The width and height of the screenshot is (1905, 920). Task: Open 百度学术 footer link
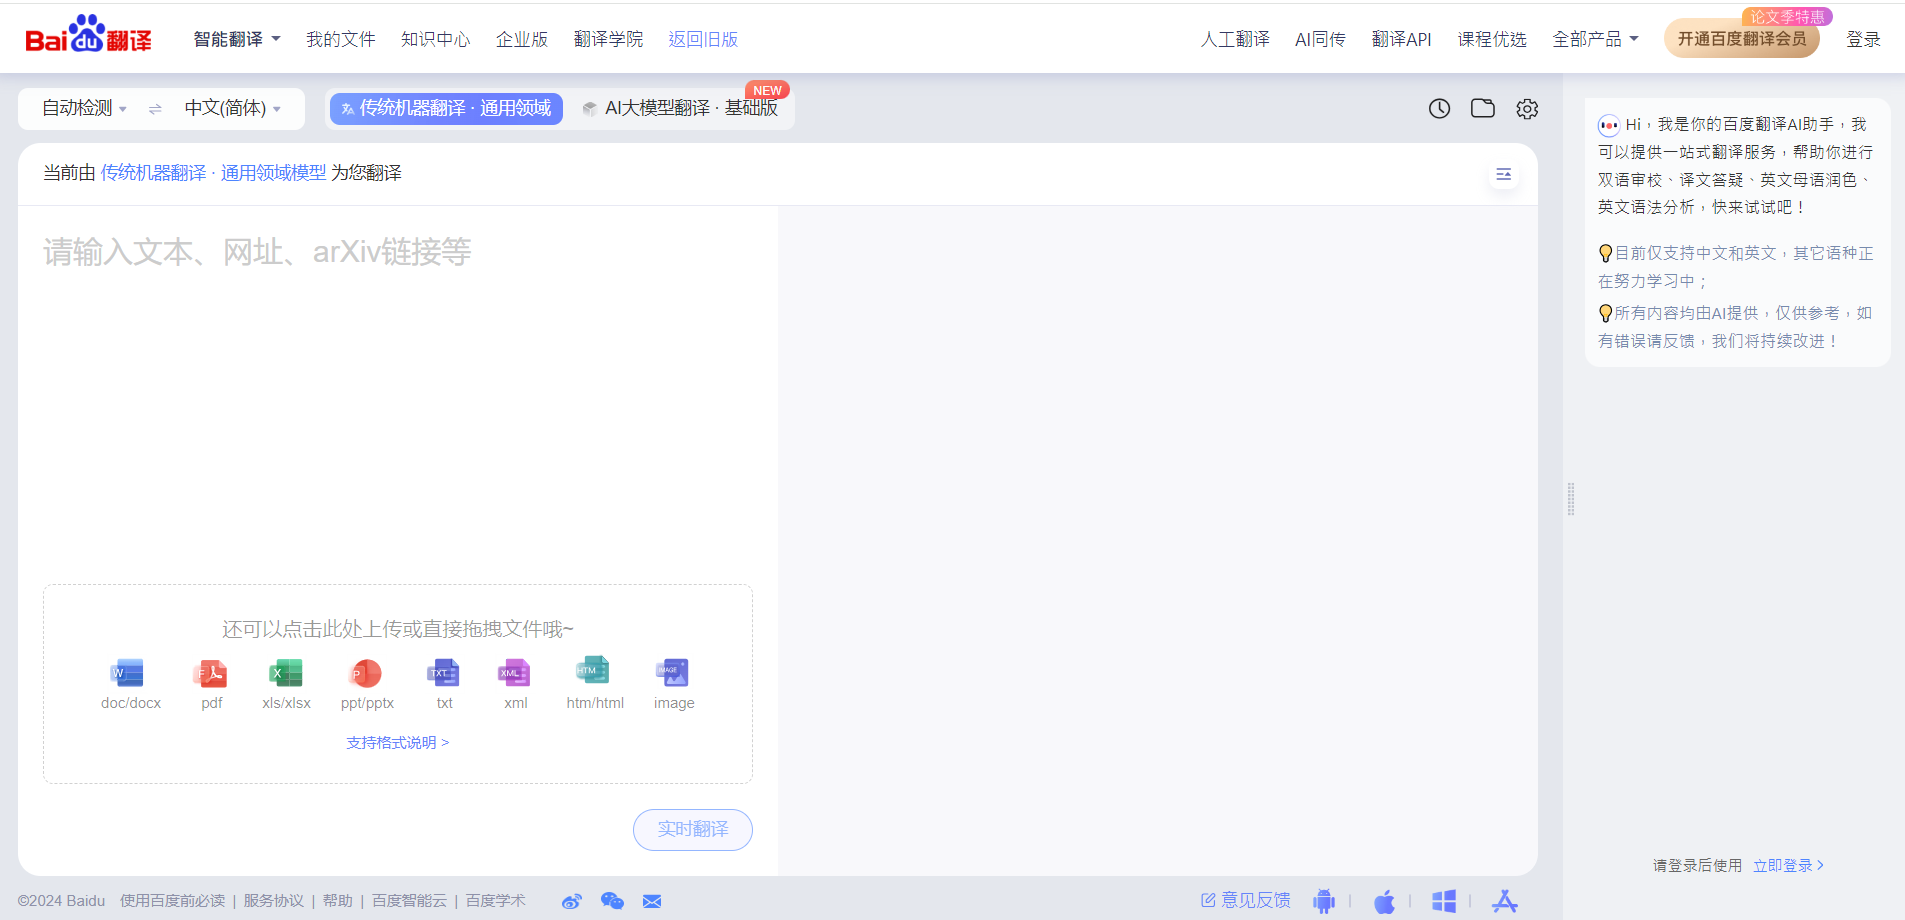(x=496, y=901)
